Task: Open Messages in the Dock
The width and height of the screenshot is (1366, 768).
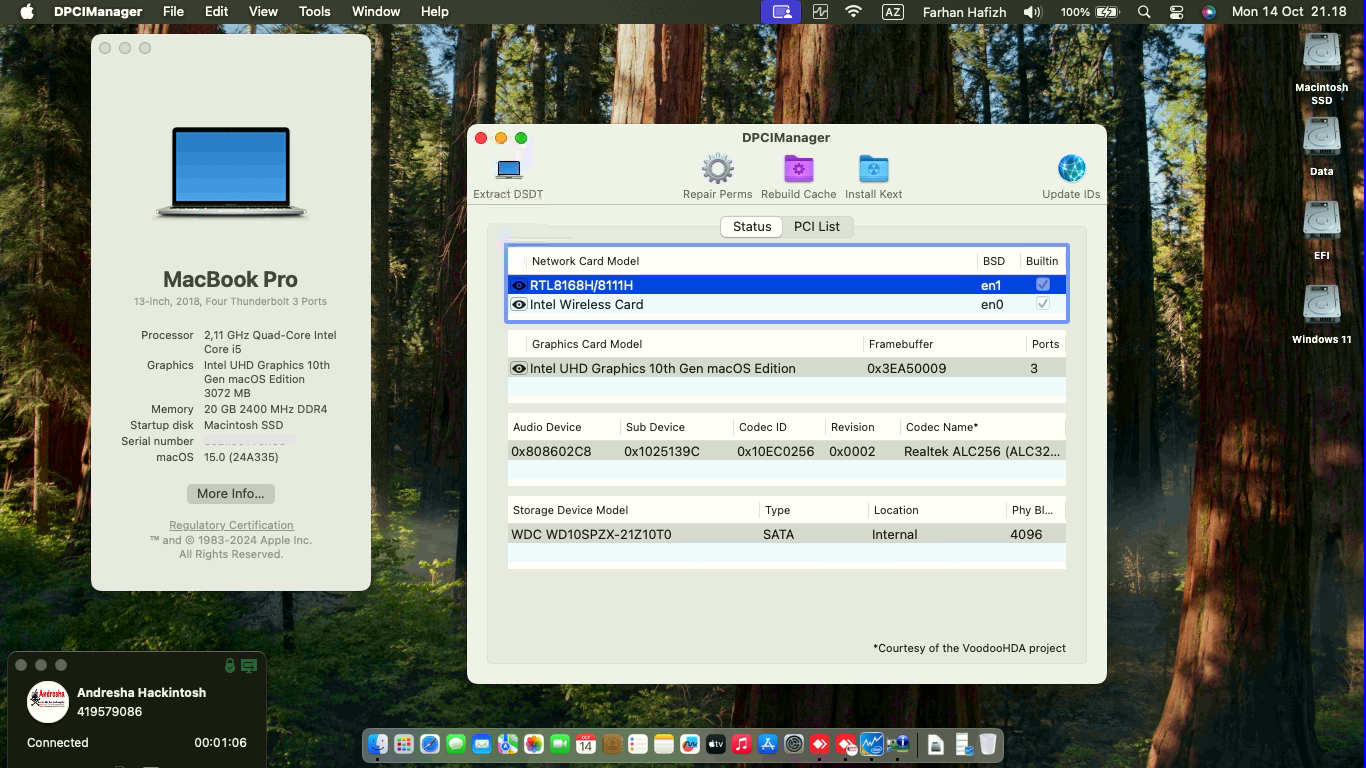Action: (456, 744)
